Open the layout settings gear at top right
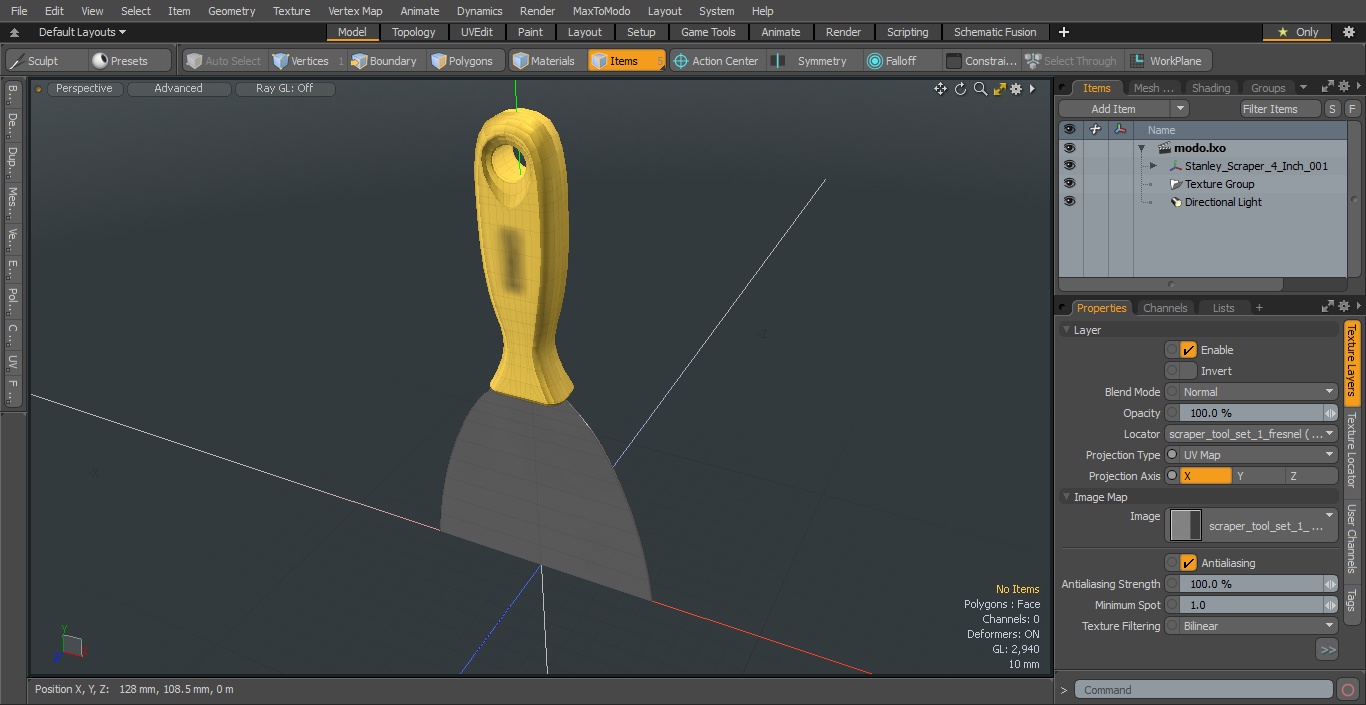Viewport: 1366px width, 705px height. coord(1348,32)
